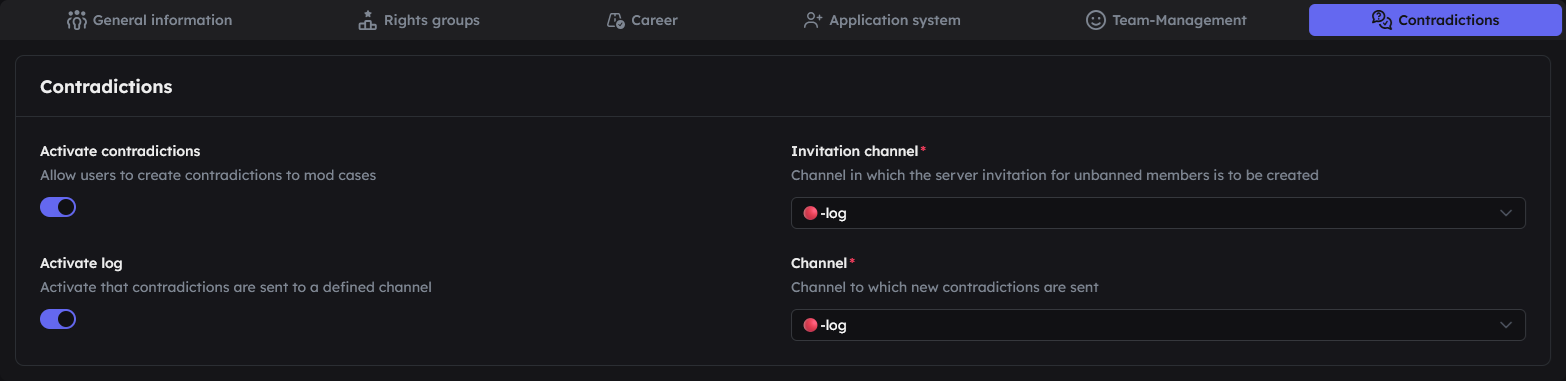Click the Contradictions chat bubbles icon
The image size is (1566, 381).
point(1382,20)
